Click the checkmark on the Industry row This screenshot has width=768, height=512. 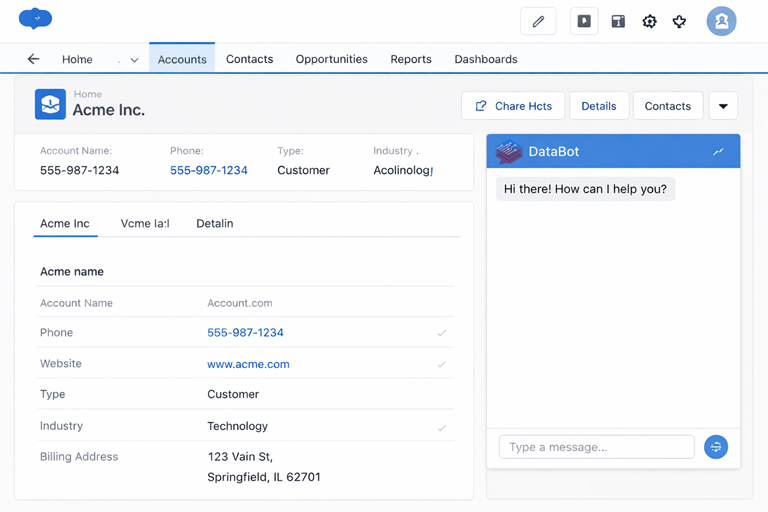(x=442, y=428)
